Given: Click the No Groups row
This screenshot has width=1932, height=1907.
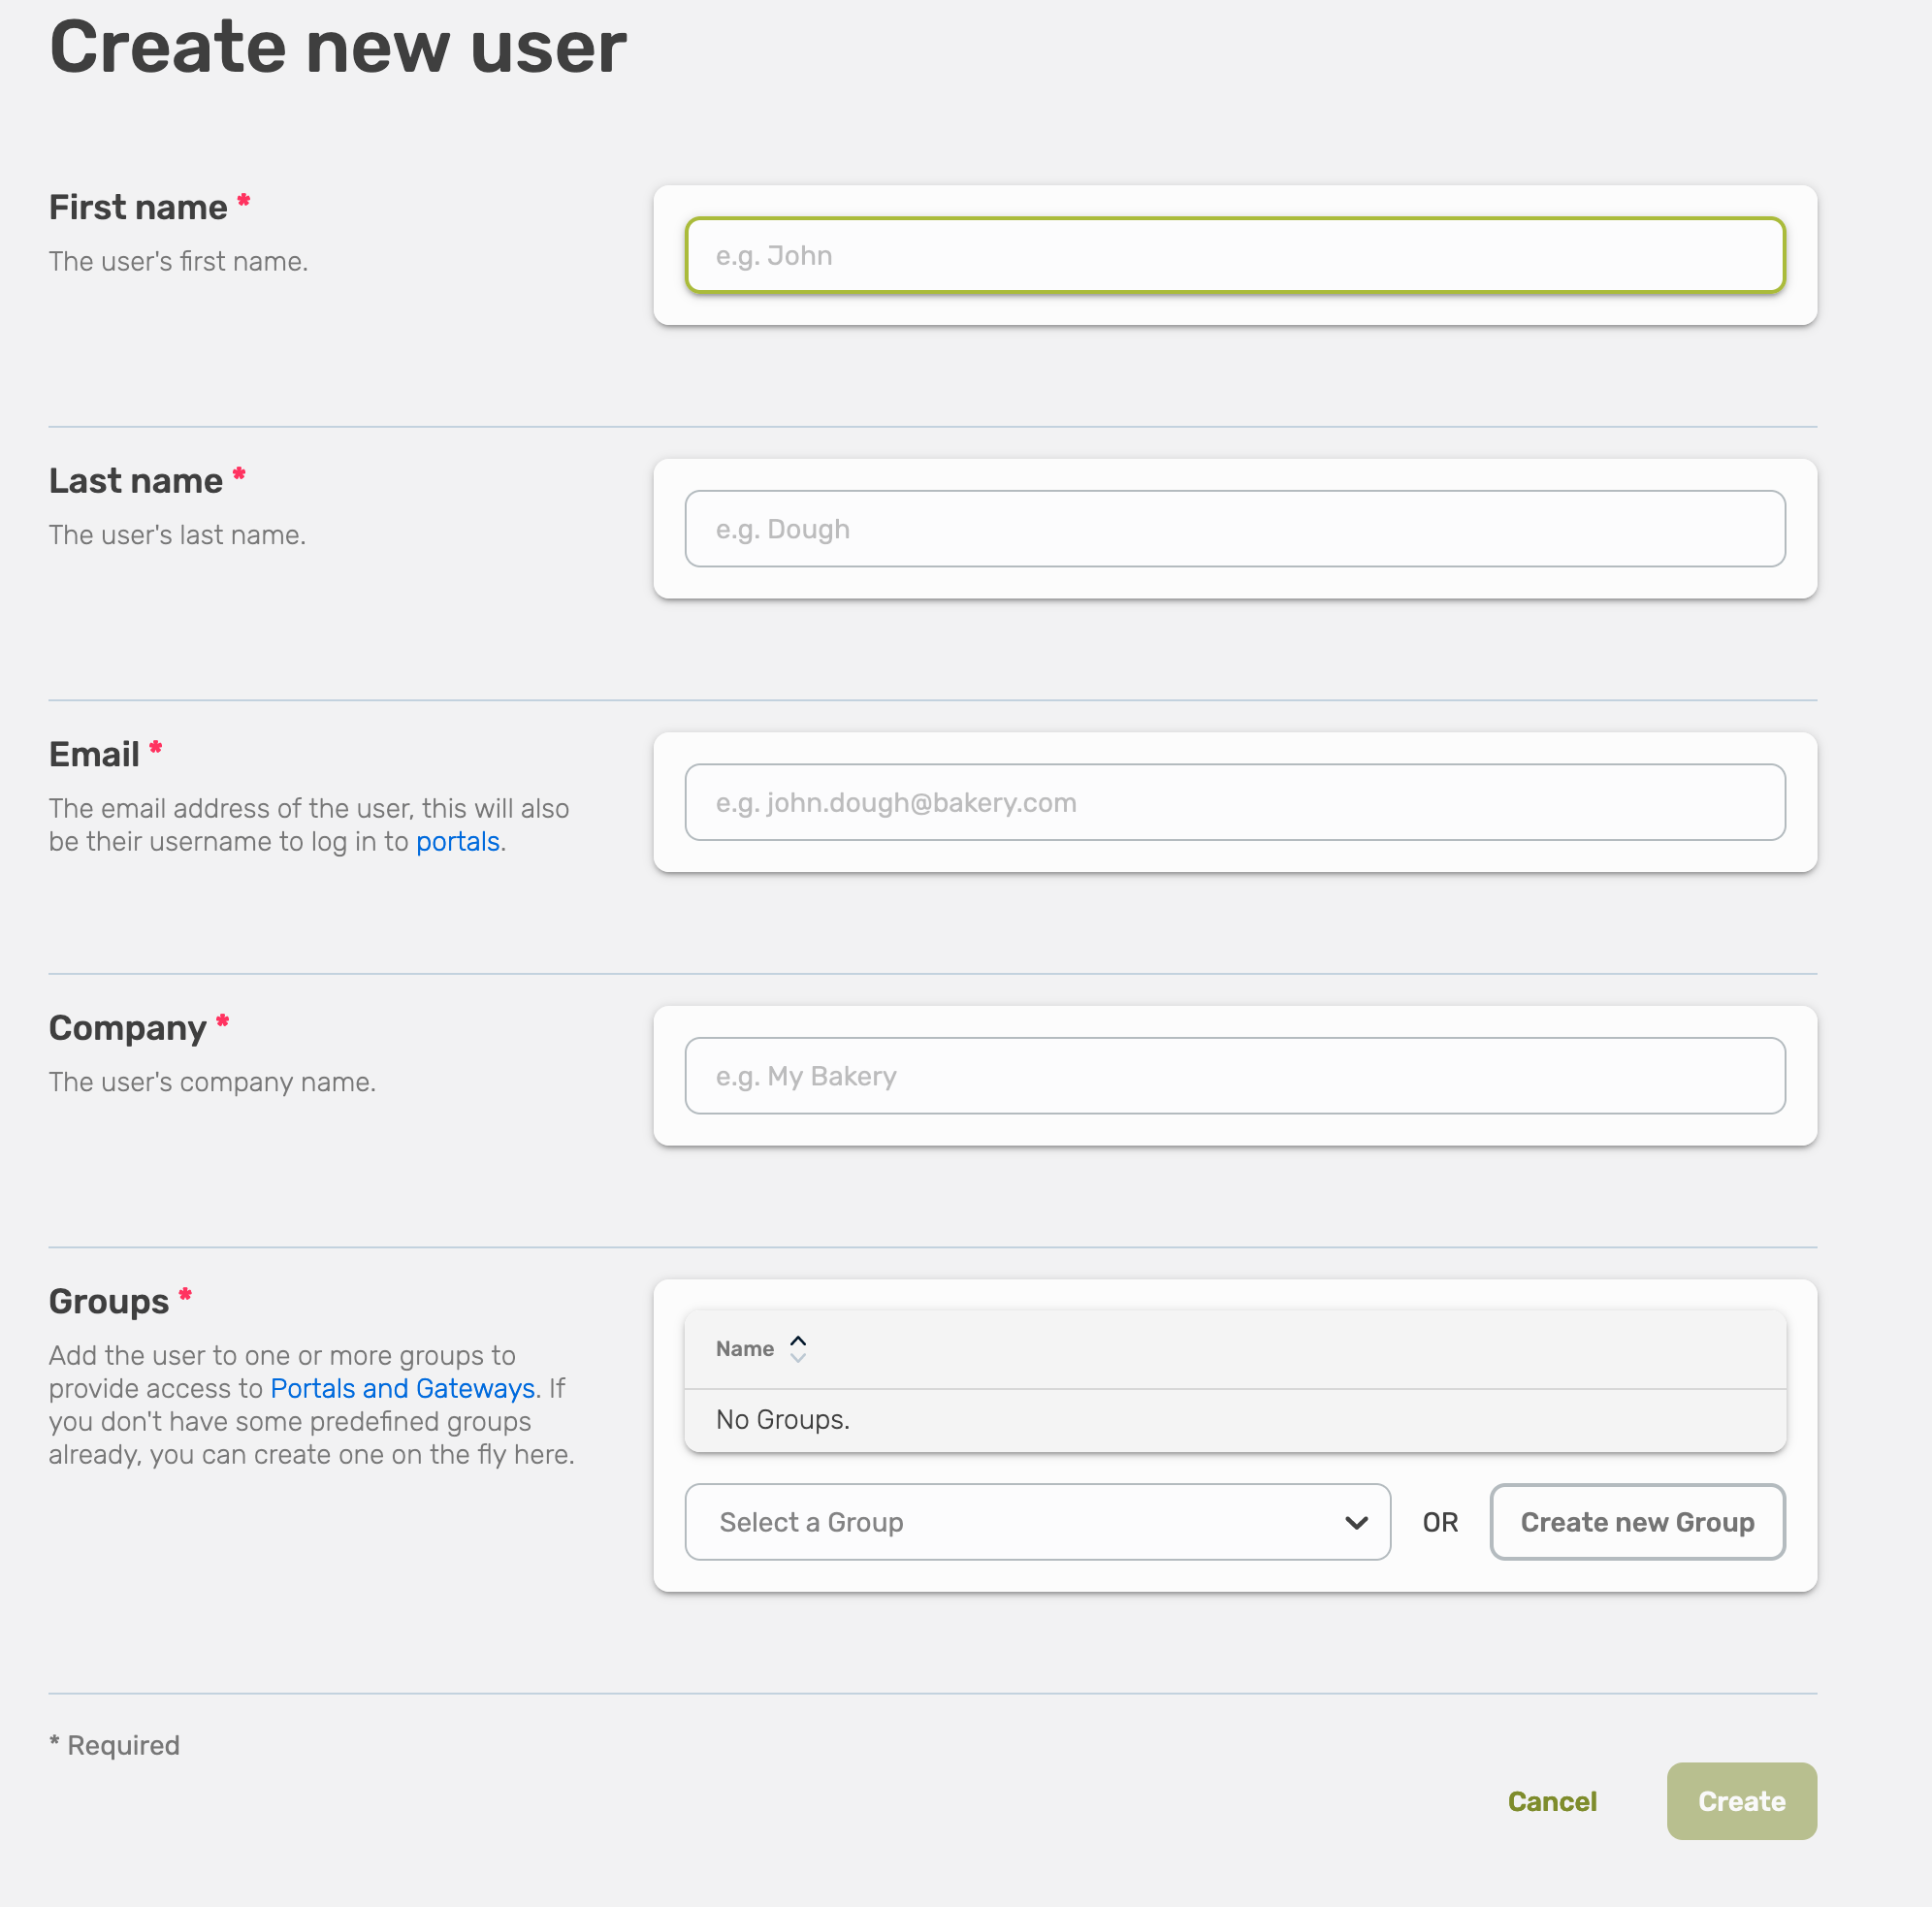Looking at the screenshot, I should pos(782,1419).
